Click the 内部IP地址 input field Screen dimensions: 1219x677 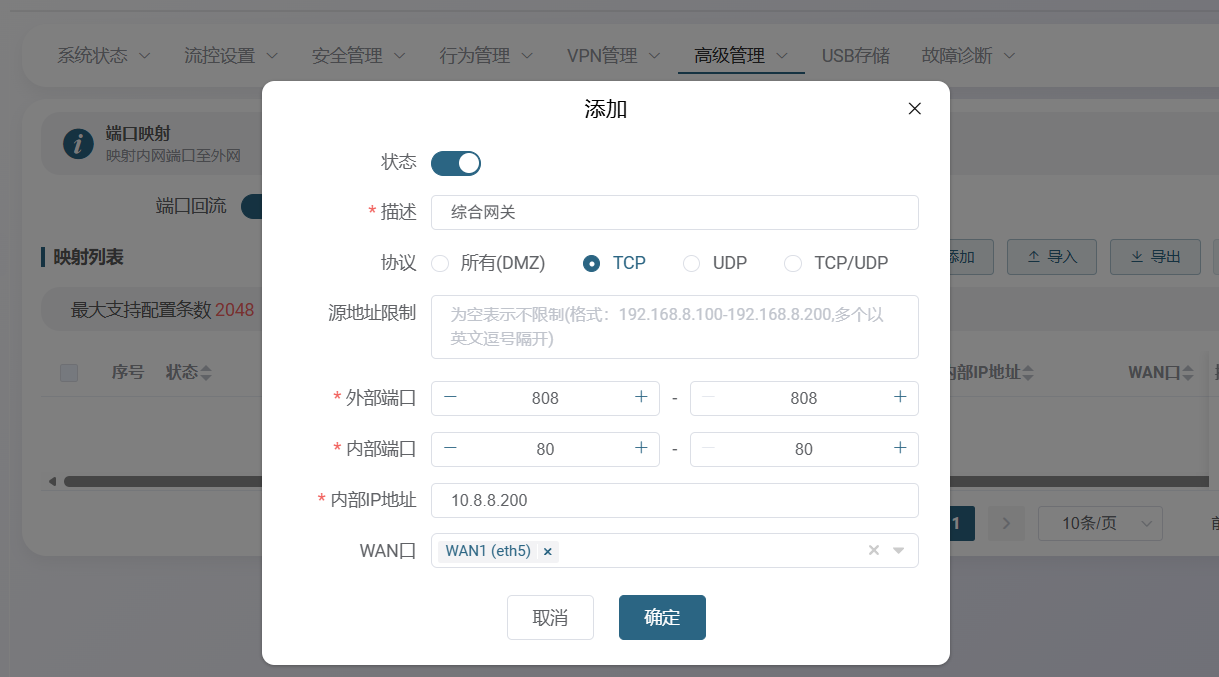pos(674,500)
